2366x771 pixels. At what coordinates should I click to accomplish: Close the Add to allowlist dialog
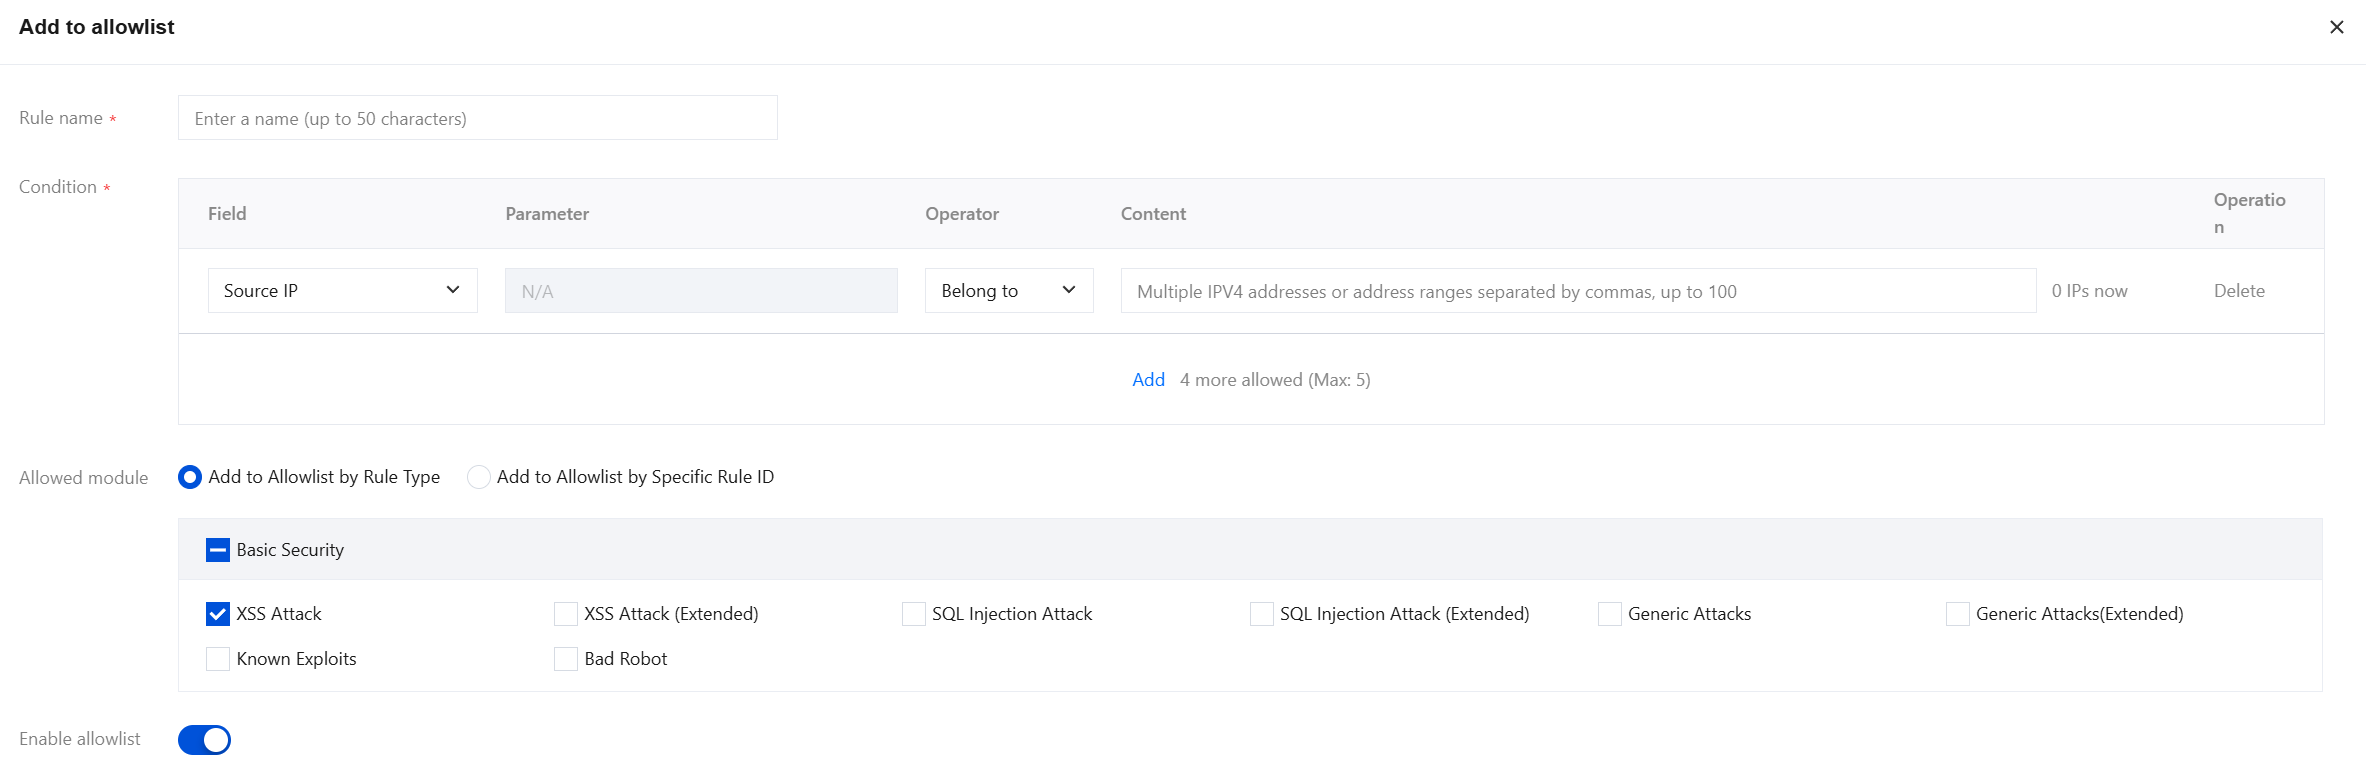(2336, 27)
